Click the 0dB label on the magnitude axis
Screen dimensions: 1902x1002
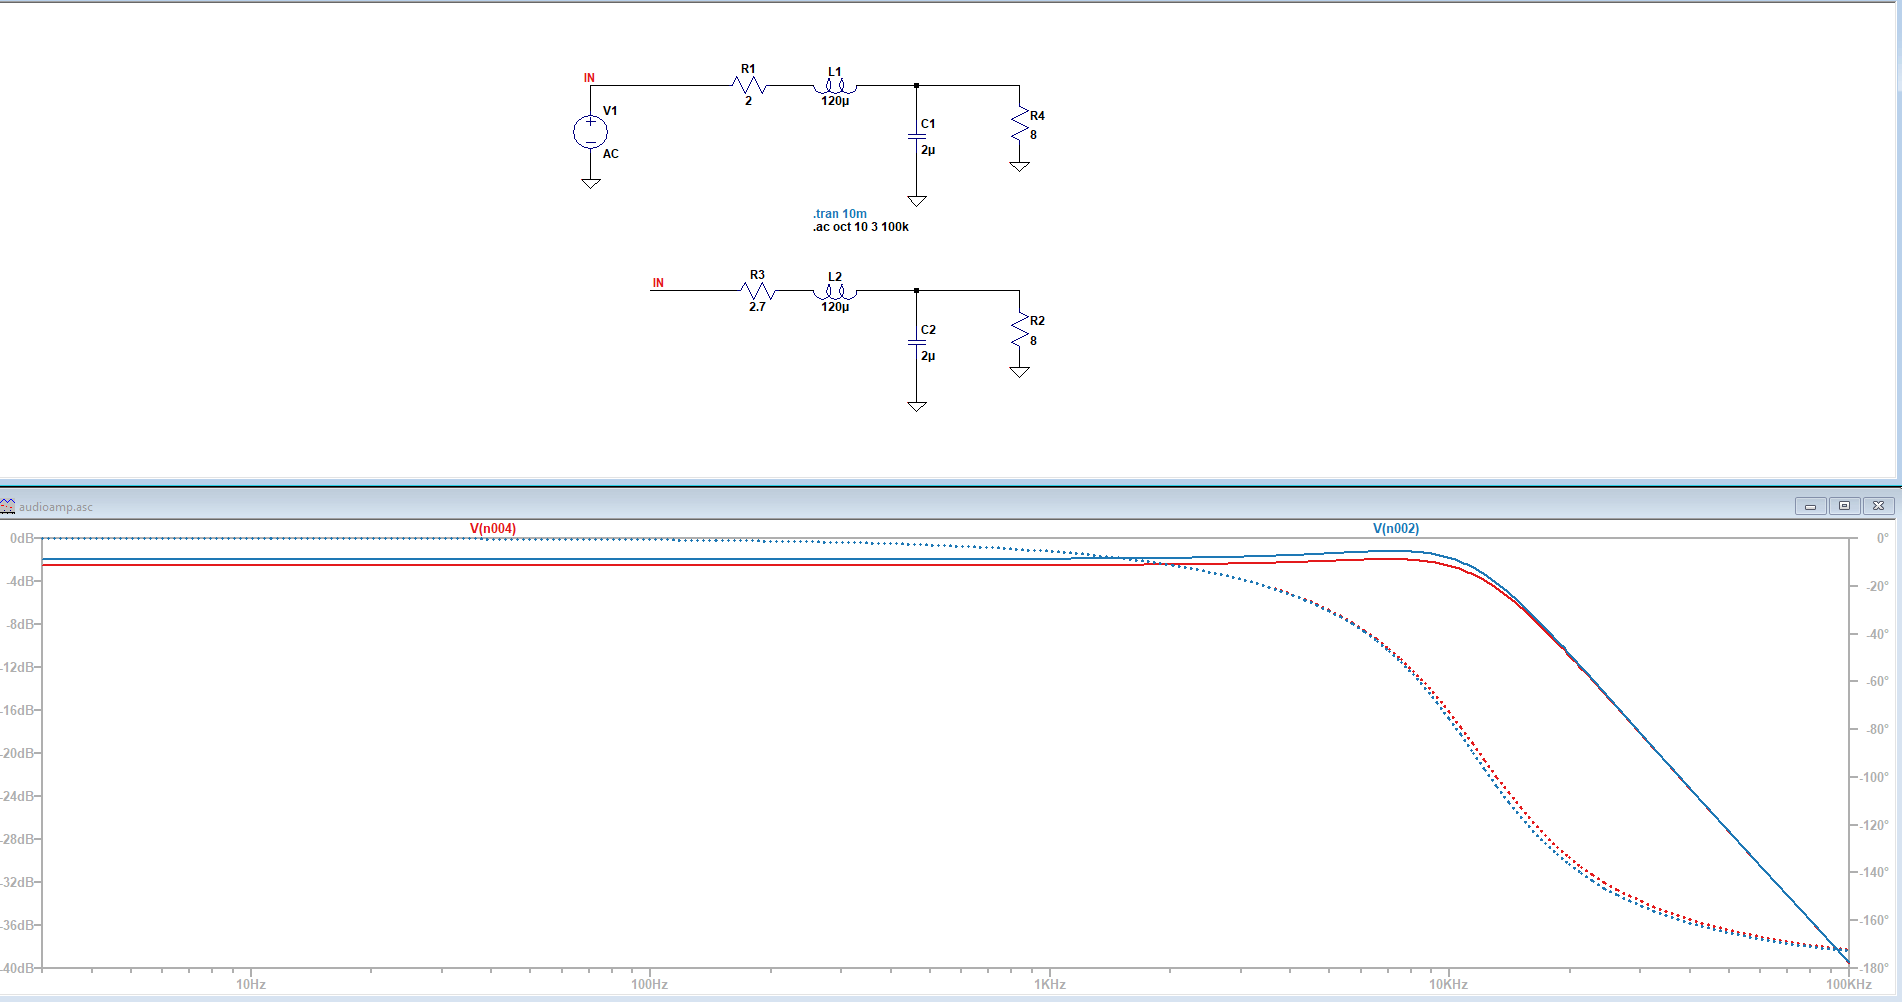coord(21,538)
